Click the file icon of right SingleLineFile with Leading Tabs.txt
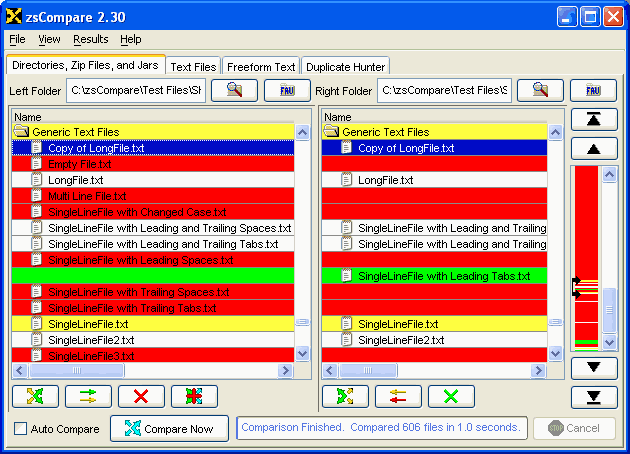The image size is (630, 454). pyautogui.click(x=346, y=276)
